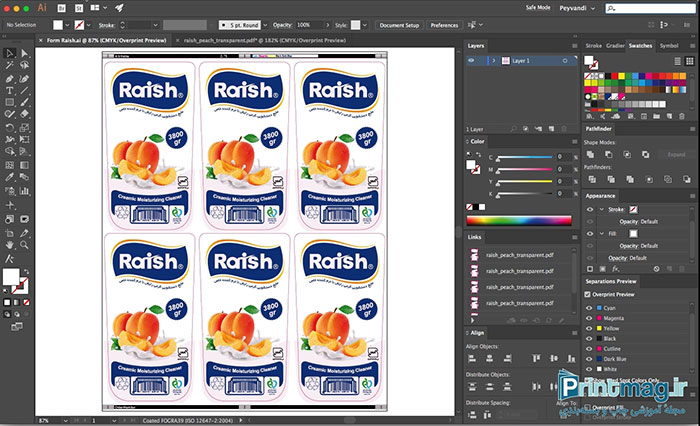Viewport: 700px width, 426px height.
Task: Switch to Form Raishai document tab
Action: click(x=106, y=40)
